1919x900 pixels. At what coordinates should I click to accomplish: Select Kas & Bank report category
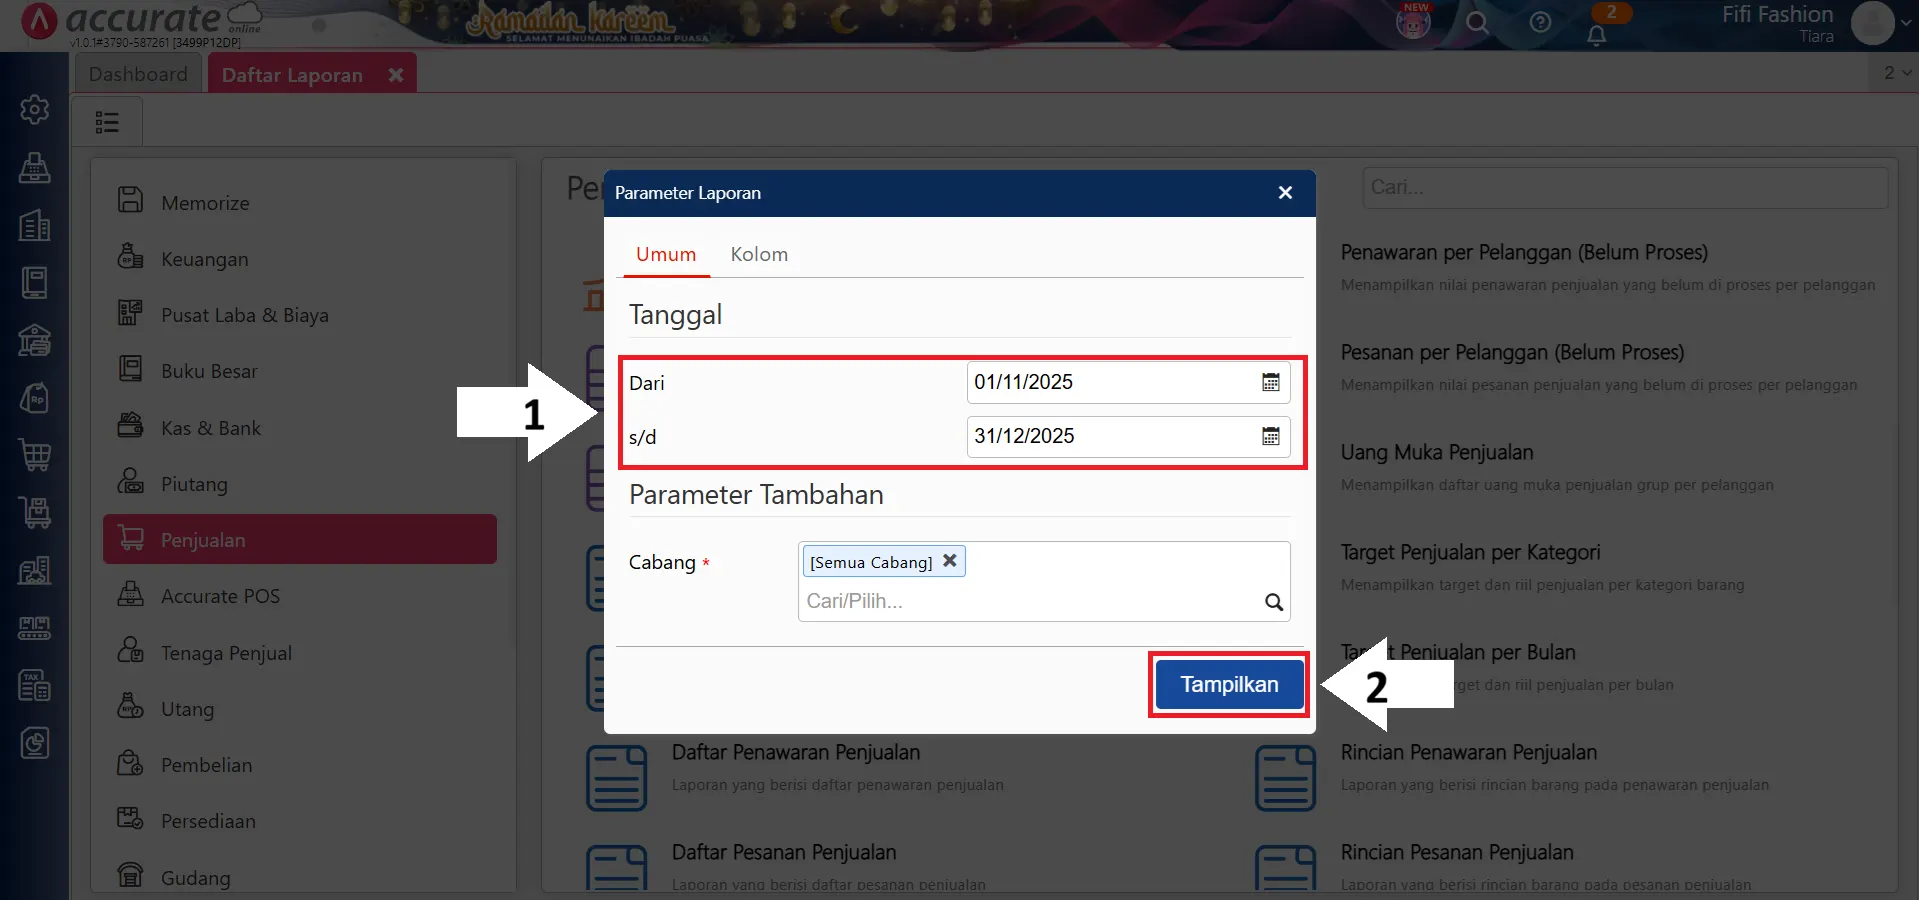(211, 428)
